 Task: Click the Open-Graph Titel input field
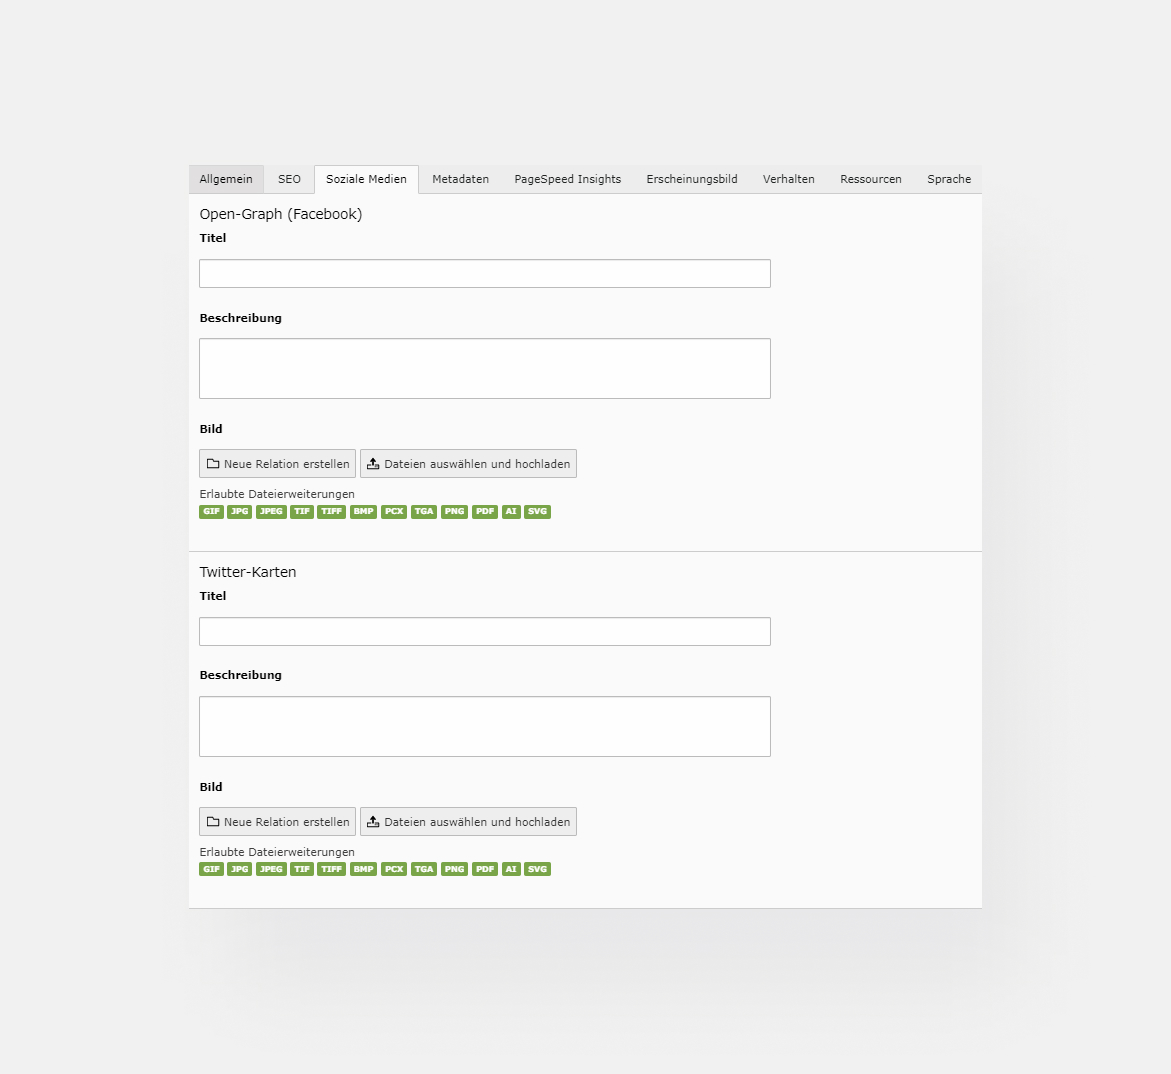tap(484, 273)
